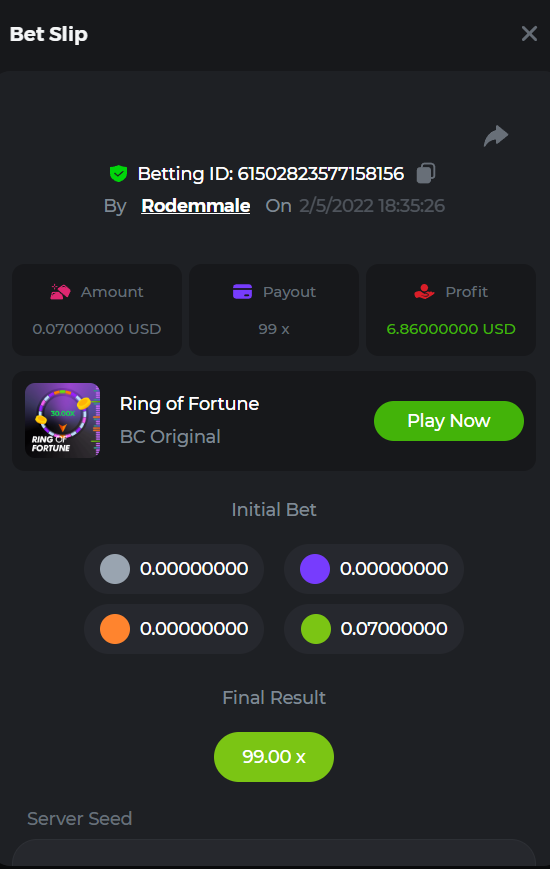
Task: Select the gray color bet circle
Action: [x=115, y=569]
